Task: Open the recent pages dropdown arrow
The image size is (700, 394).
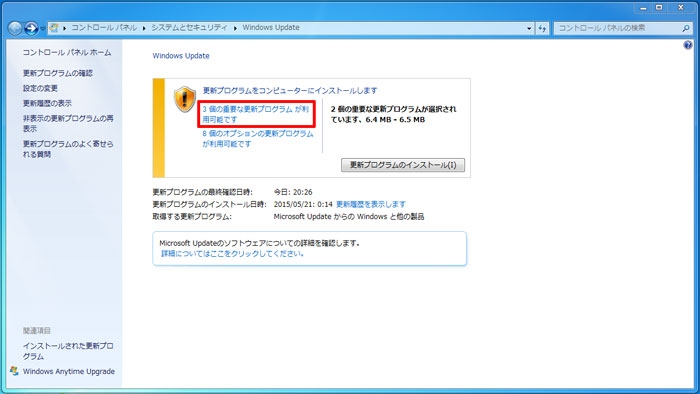Action: click(43, 29)
